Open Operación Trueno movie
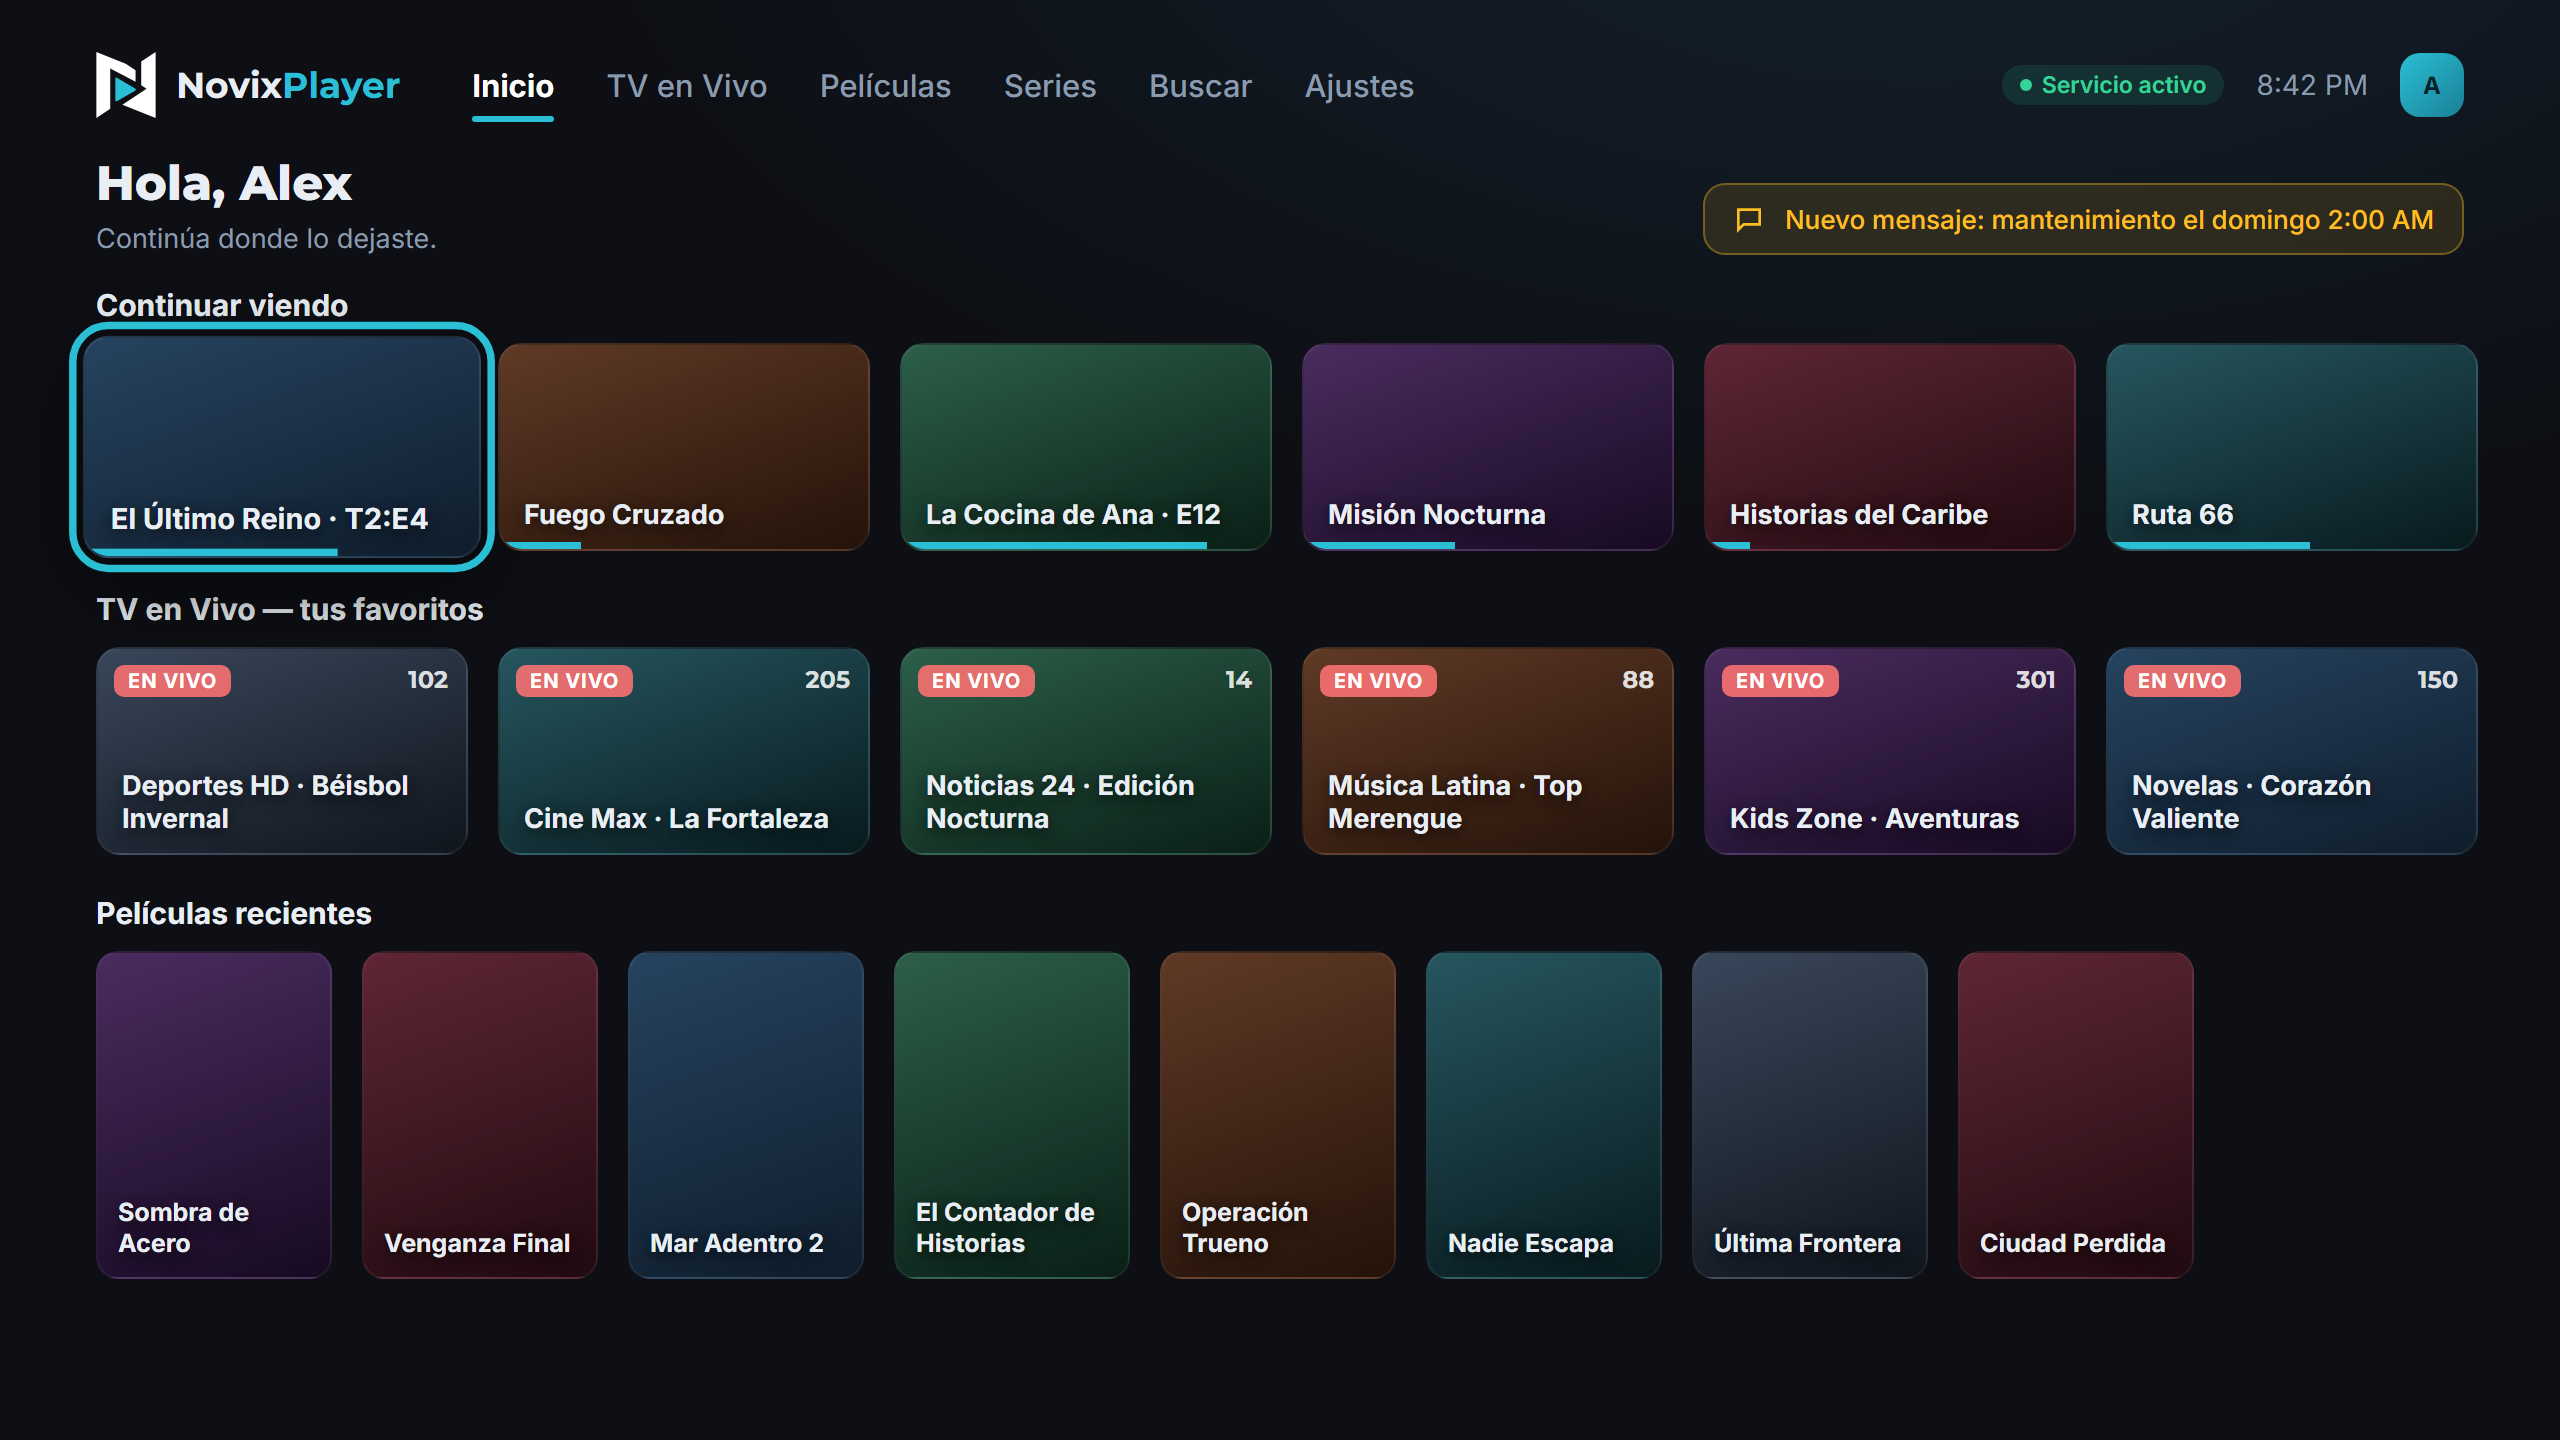Screen dimensions: 2560x1440 tap(1278, 1115)
